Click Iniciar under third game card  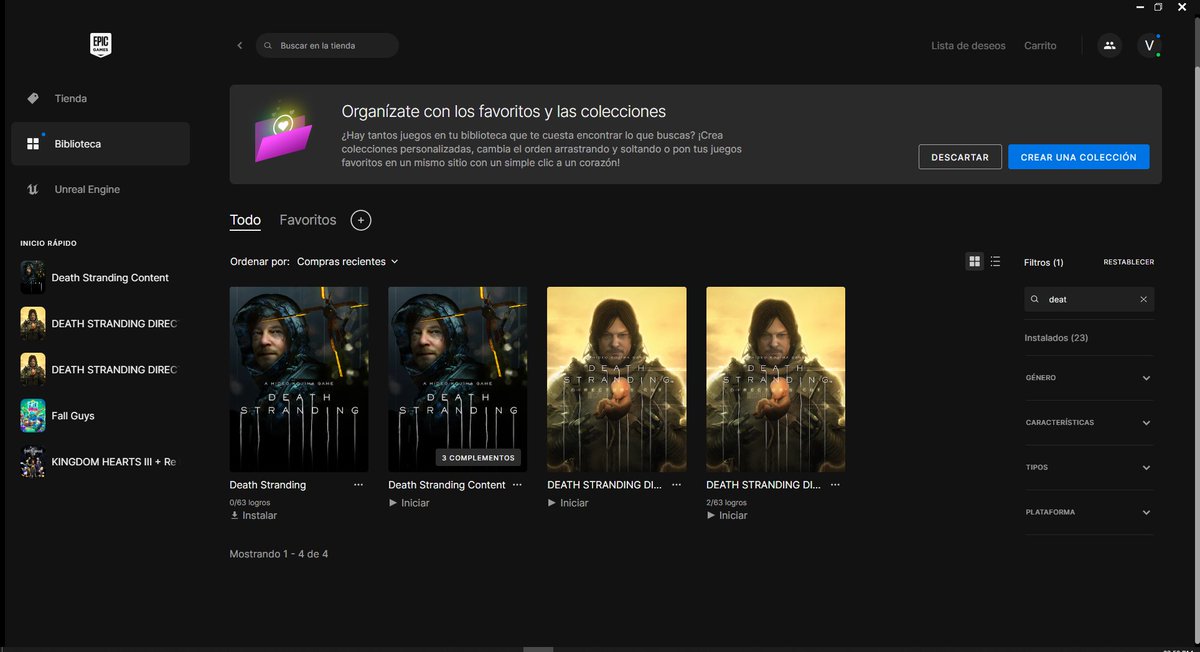click(x=568, y=503)
